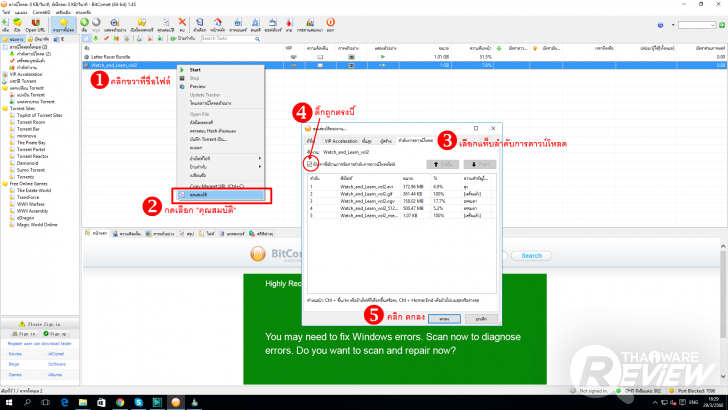Select 'Watch_and_Learn_vol2.avi' row in dialog
The image size is (728, 410).
click(x=402, y=187)
